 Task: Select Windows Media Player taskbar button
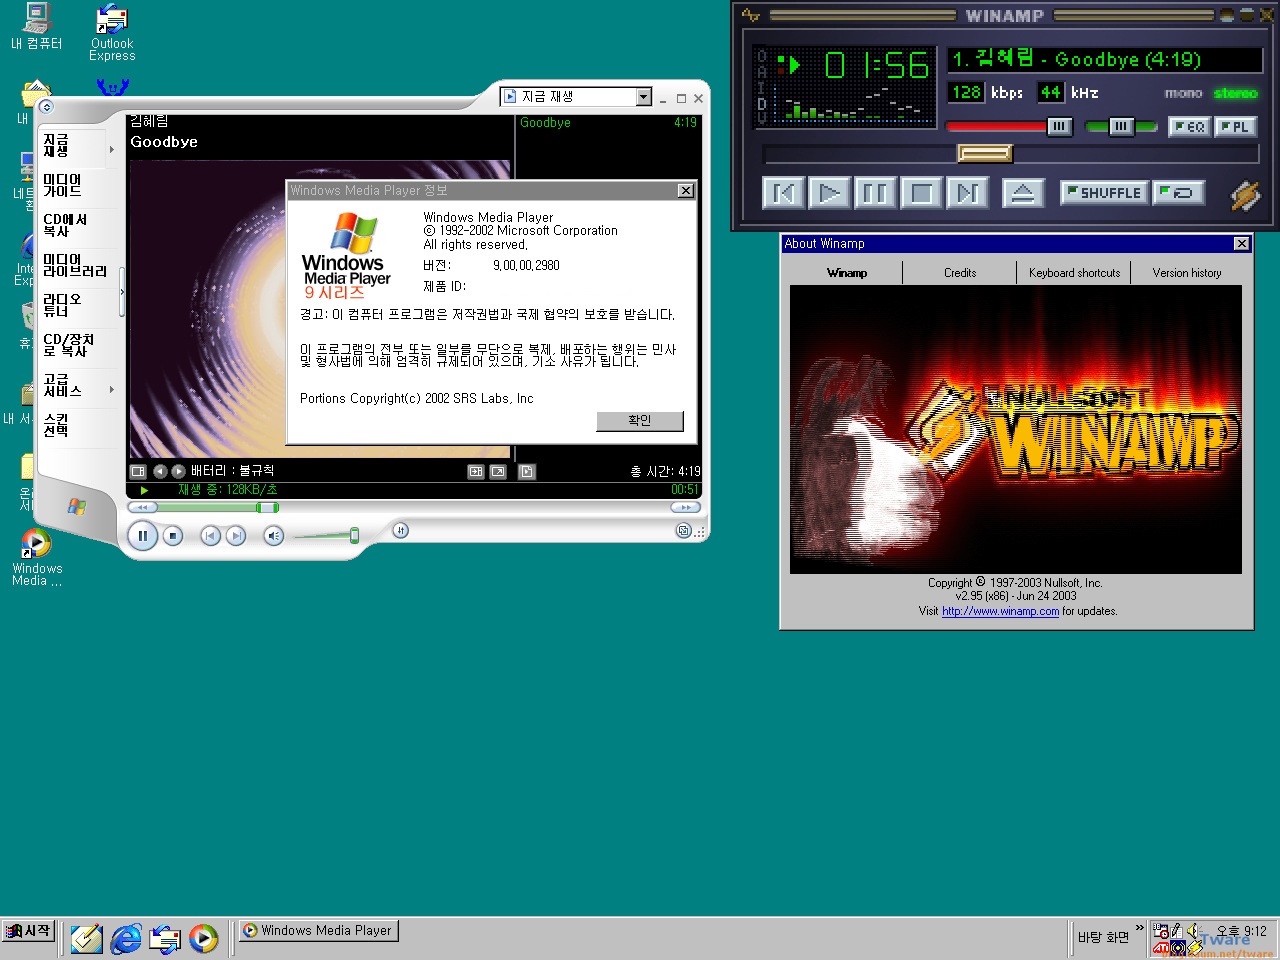click(x=318, y=931)
